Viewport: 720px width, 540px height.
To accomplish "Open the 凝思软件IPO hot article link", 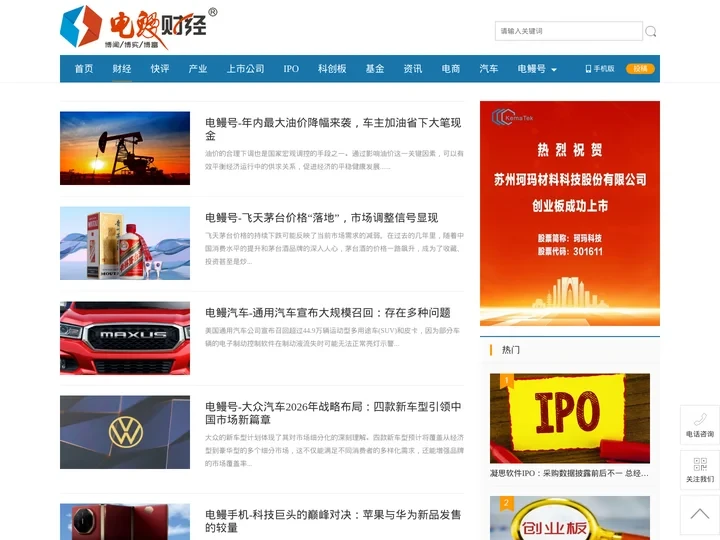I will (569, 473).
